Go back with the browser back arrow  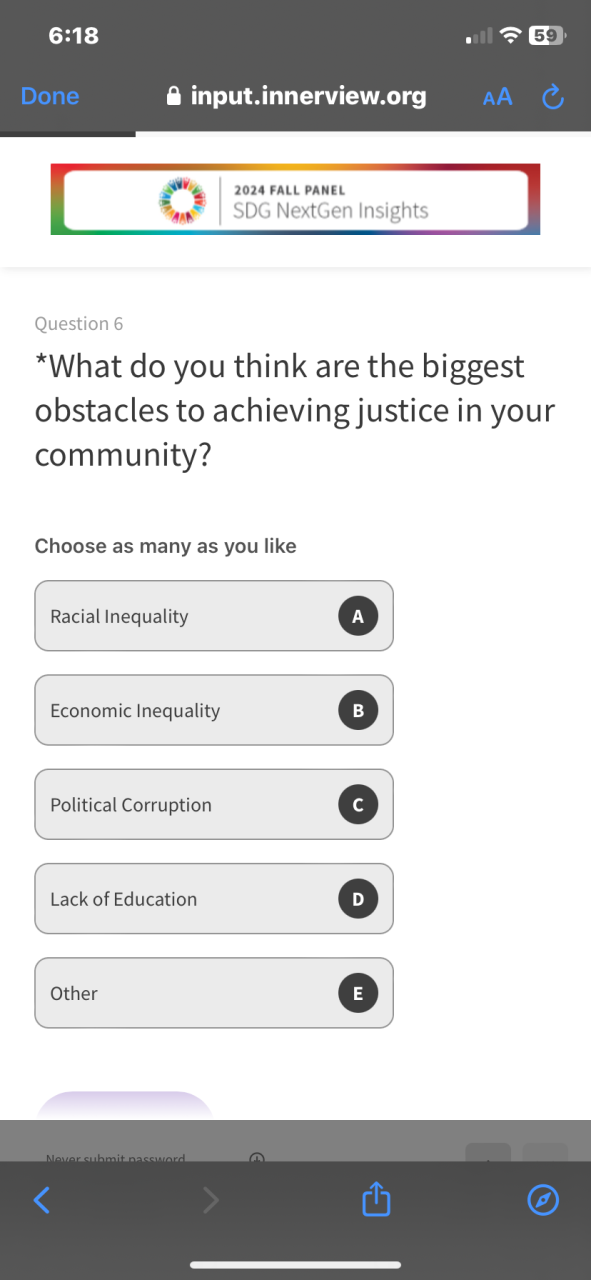coord(42,1200)
